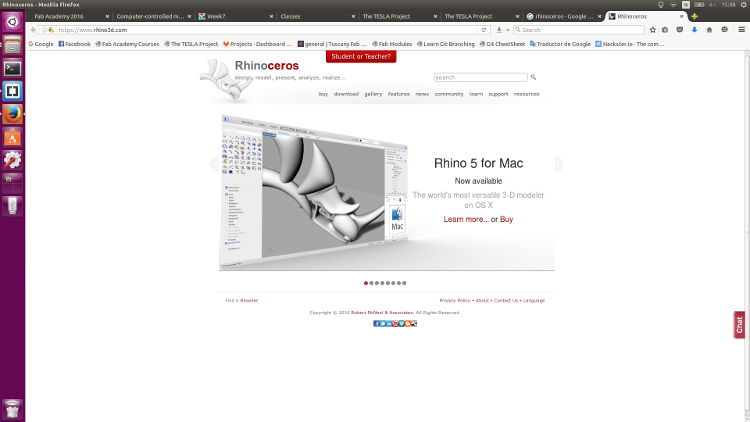The image size is (750, 422).
Task: Open the YouTube social icon in footer
Action: click(x=395, y=323)
